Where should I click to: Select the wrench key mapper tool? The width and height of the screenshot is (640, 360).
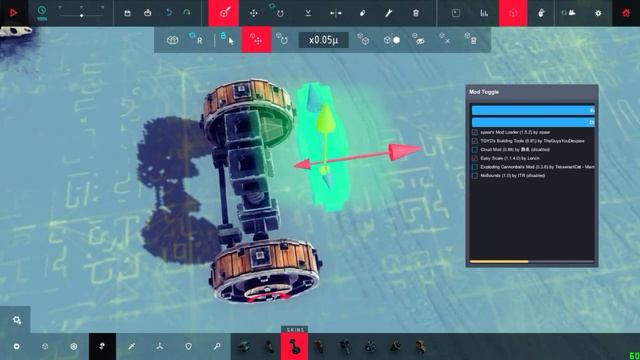click(388, 13)
